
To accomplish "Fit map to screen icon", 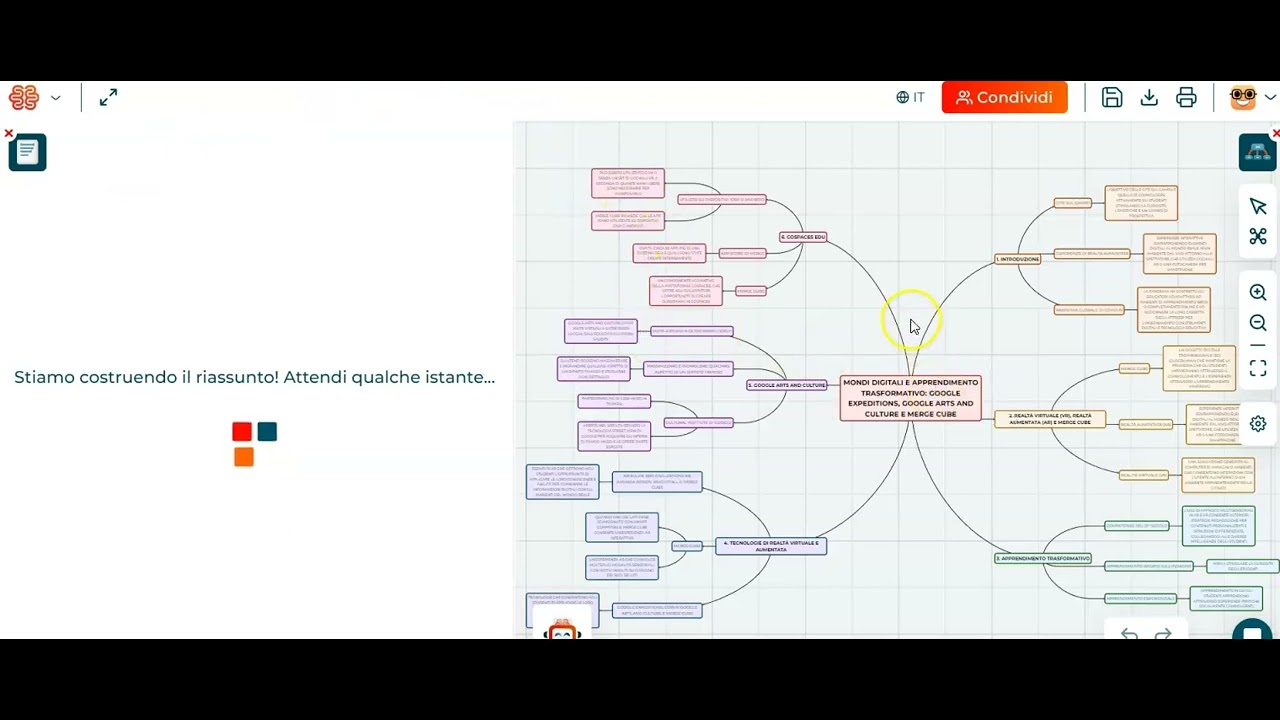I will 1258,369.
